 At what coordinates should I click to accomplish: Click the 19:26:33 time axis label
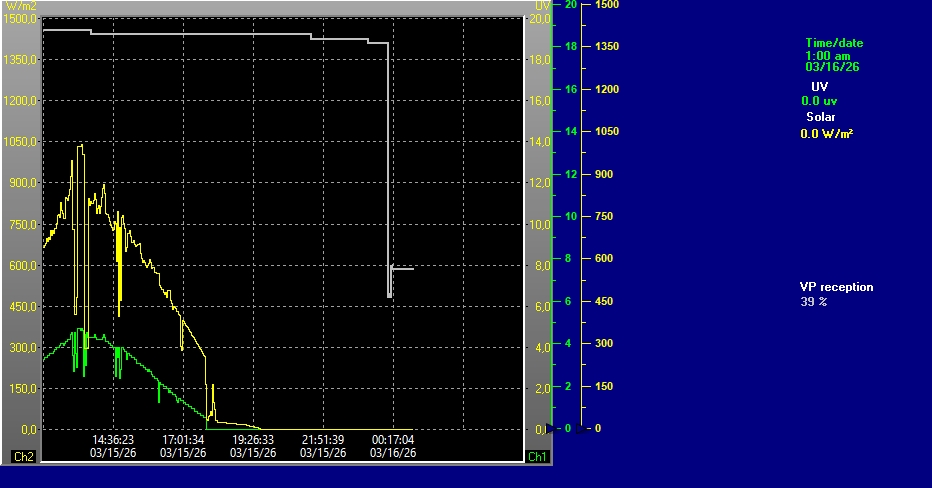pyautogui.click(x=253, y=439)
